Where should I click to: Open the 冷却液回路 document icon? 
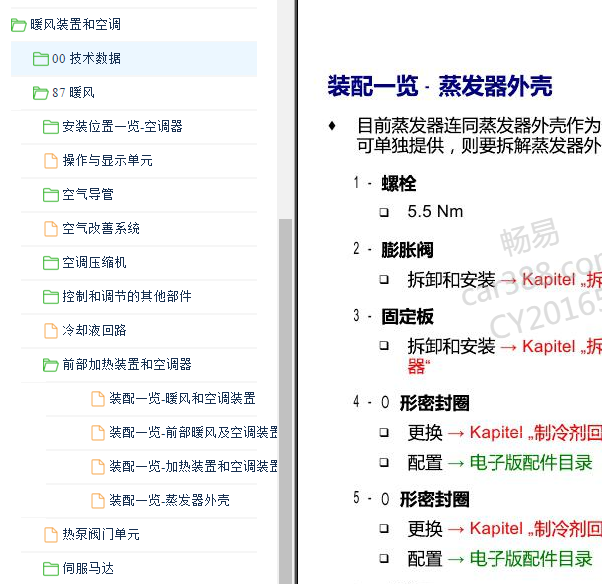(x=51, y=331)
